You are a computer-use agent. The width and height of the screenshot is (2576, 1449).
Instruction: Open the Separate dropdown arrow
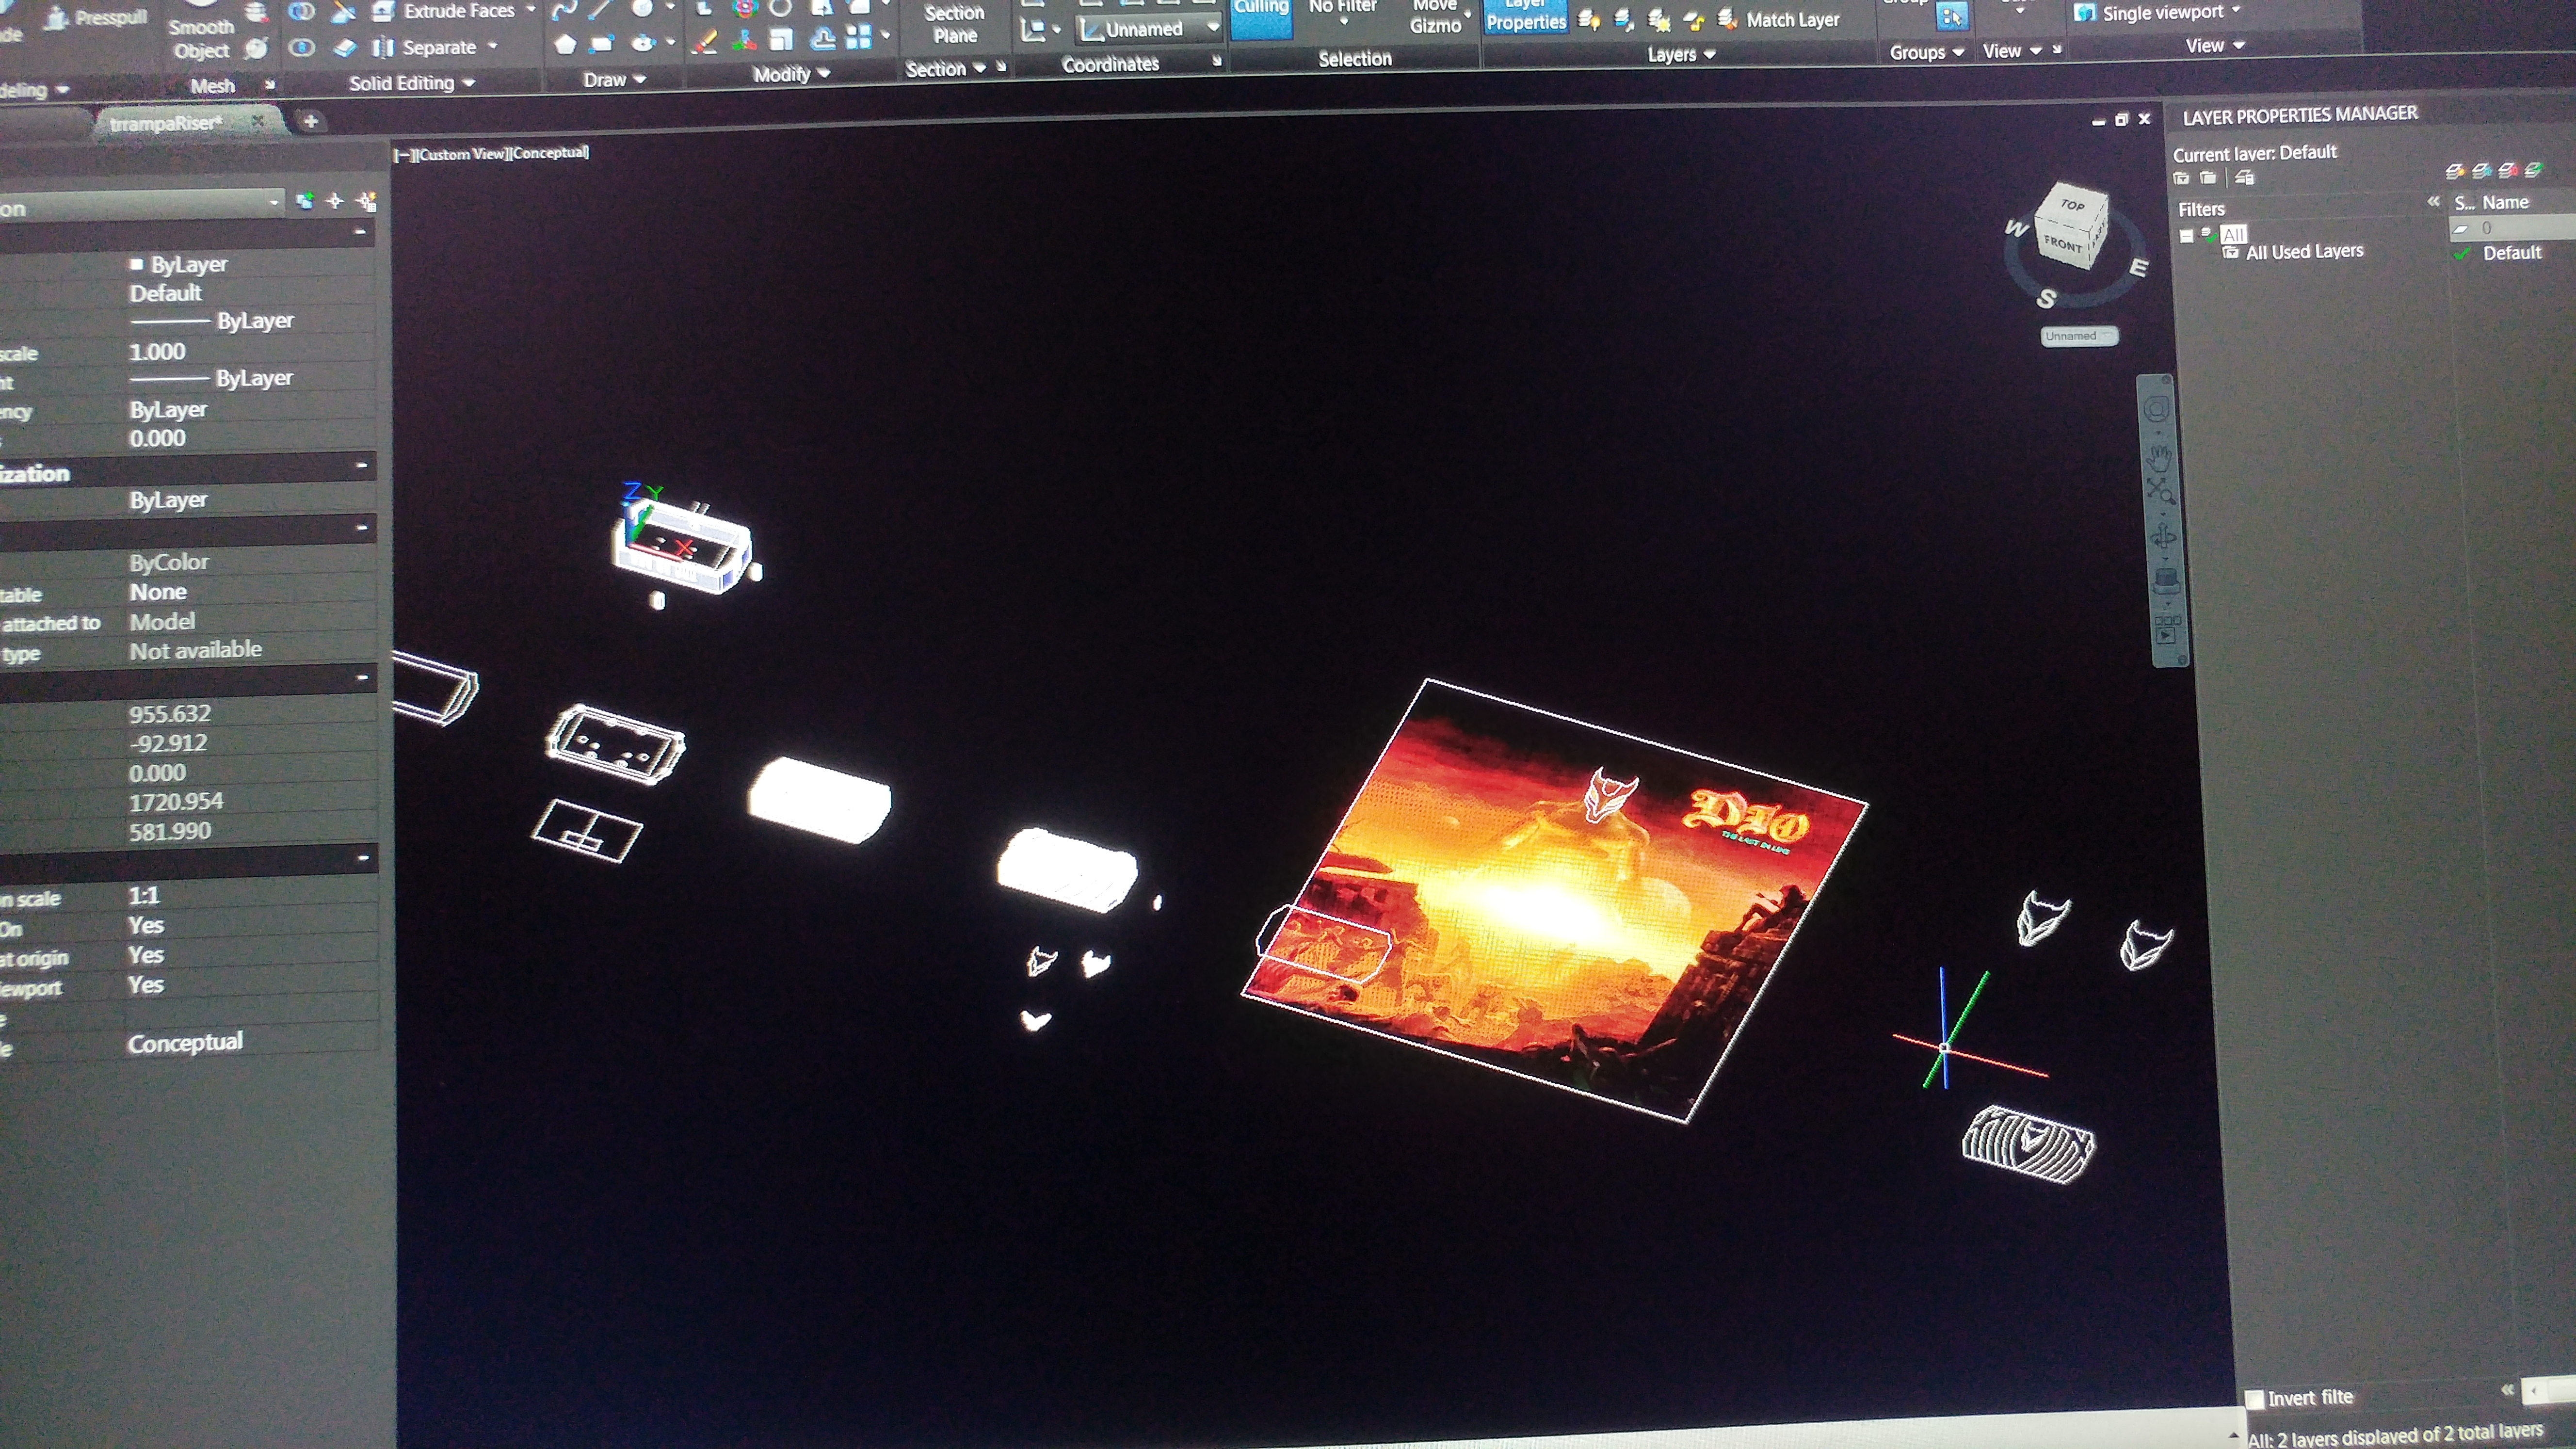click(492, 46)
